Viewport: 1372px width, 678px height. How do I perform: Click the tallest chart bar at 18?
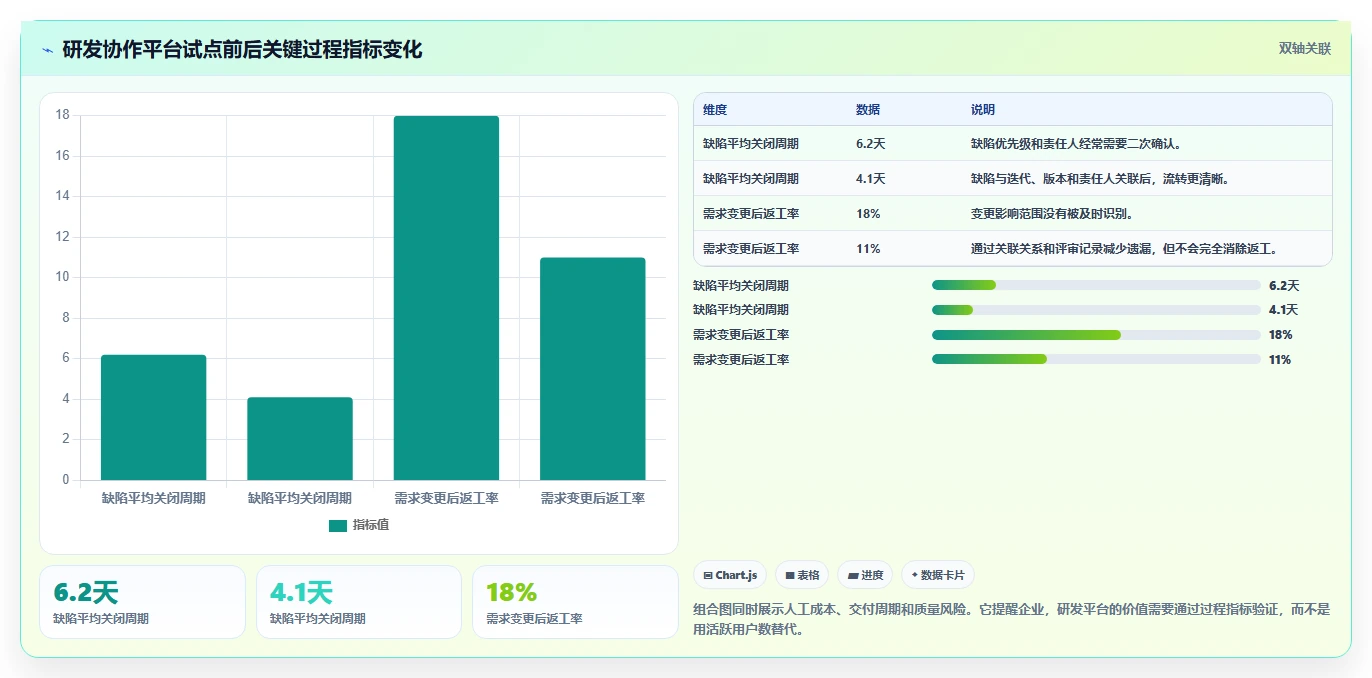[446, 298]
